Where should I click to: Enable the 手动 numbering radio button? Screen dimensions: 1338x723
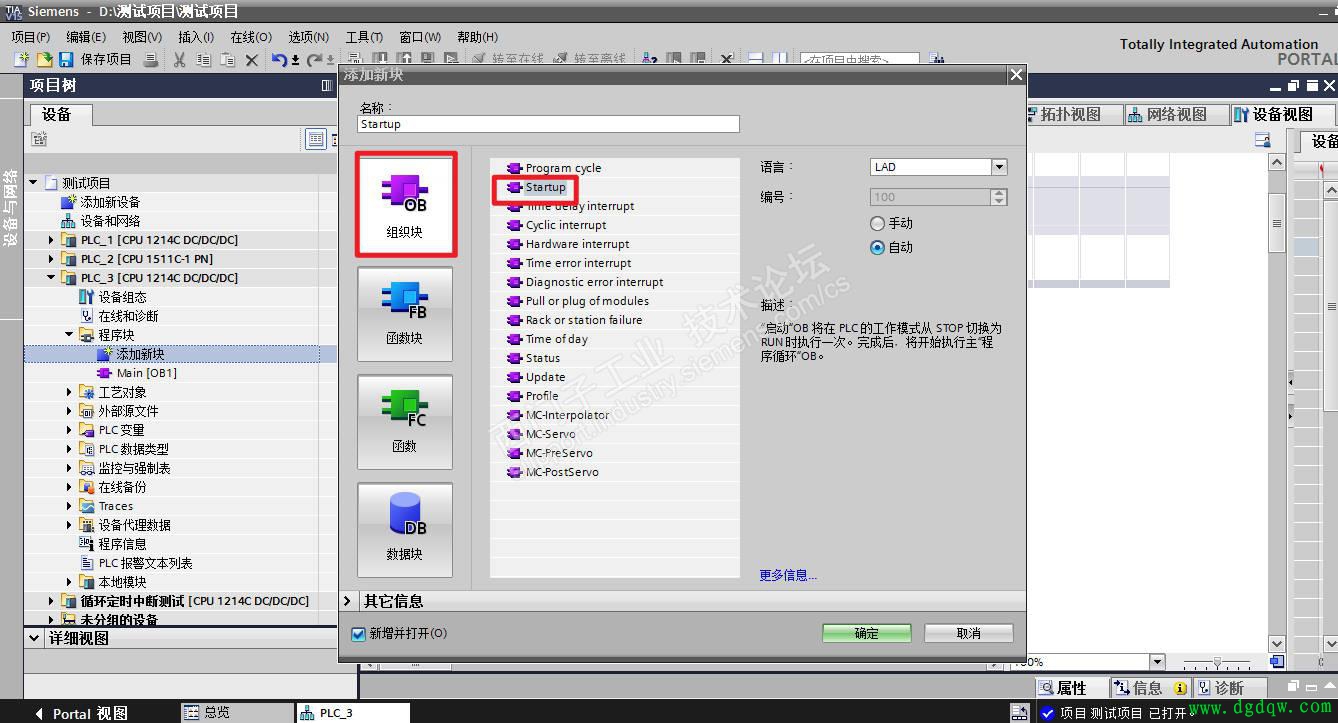[877, 223]
